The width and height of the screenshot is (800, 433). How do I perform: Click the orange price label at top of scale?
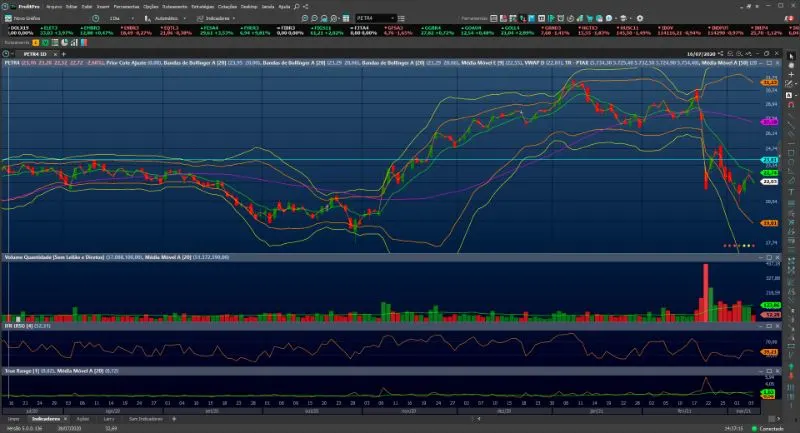coord(769,82)
